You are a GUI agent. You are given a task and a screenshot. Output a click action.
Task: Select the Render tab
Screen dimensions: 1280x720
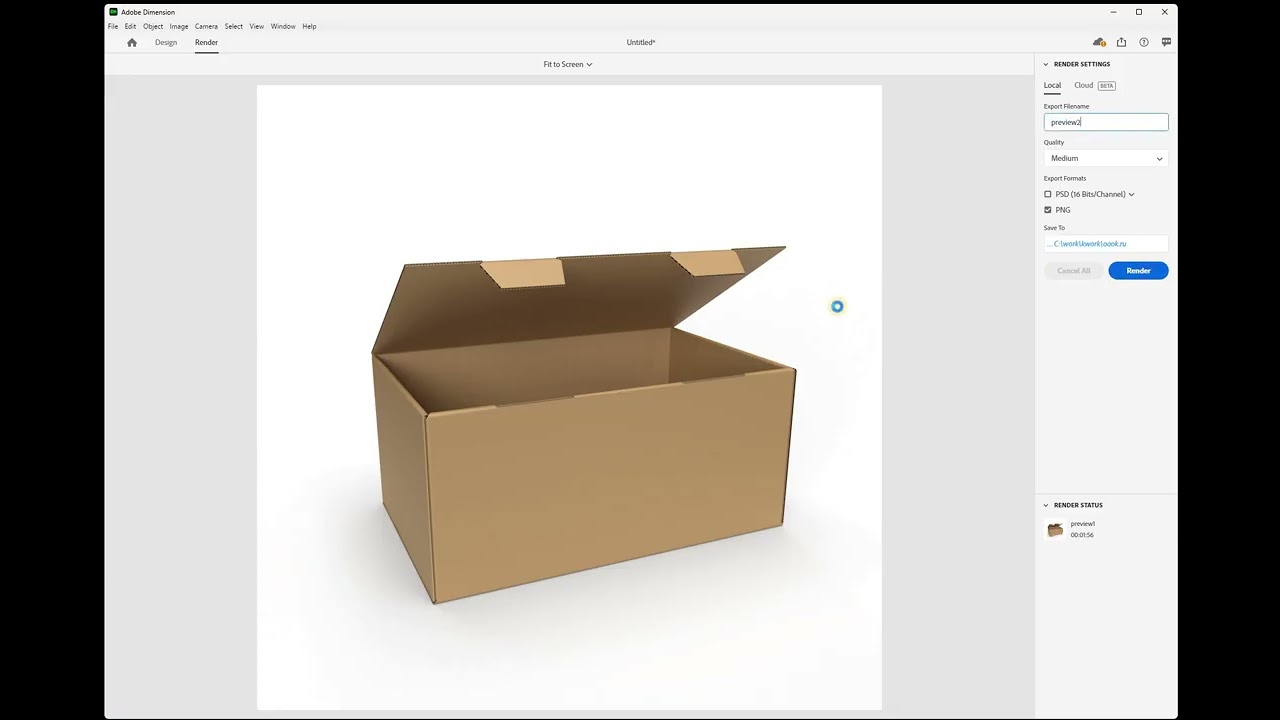point(206,42)
